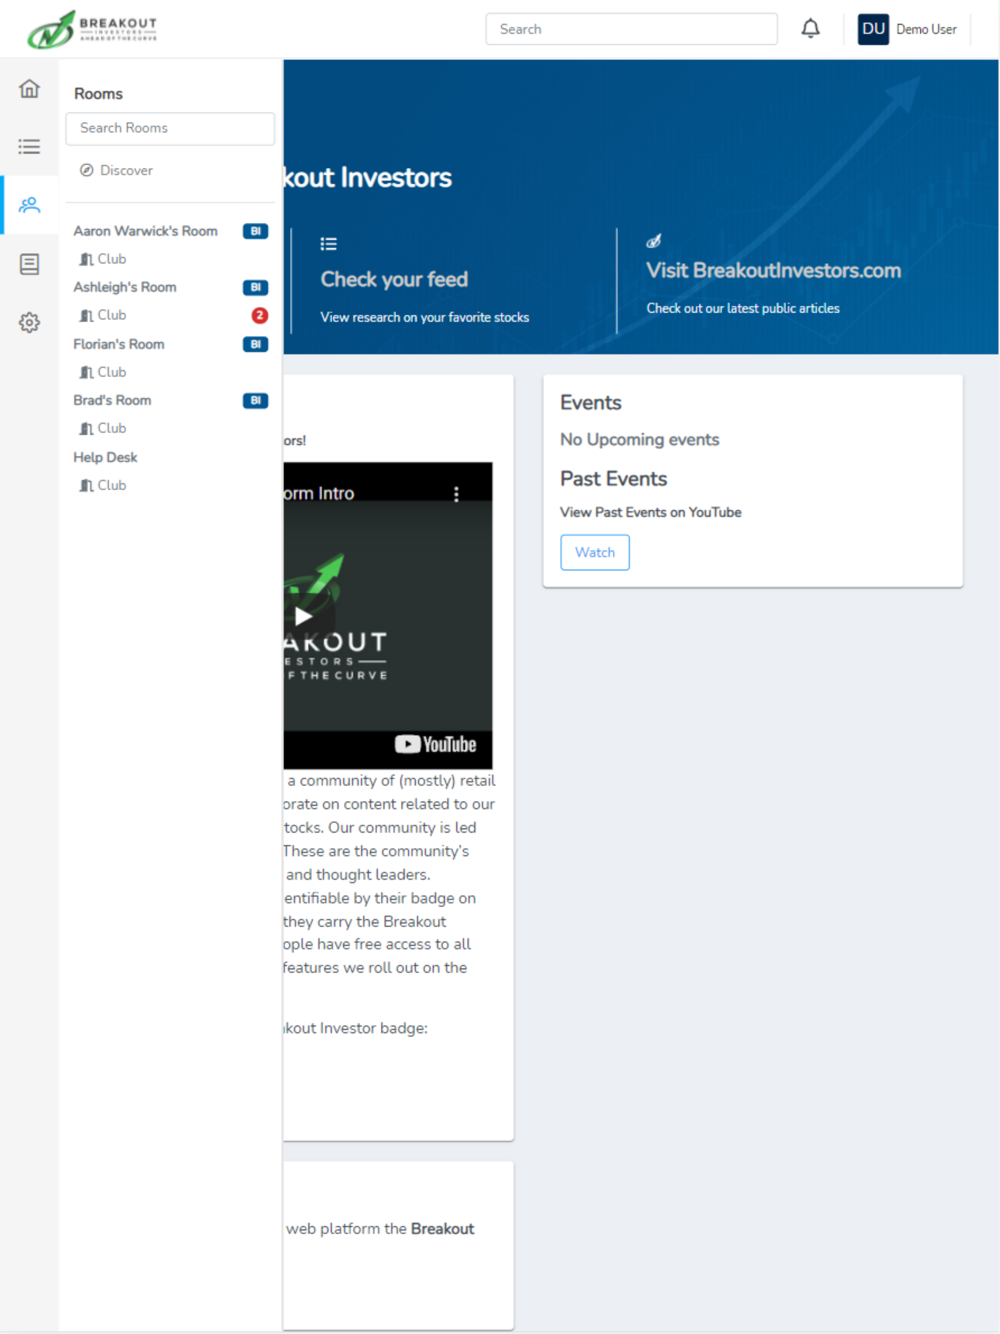Open the Club channel under Florian's Room

pos(103,372)
